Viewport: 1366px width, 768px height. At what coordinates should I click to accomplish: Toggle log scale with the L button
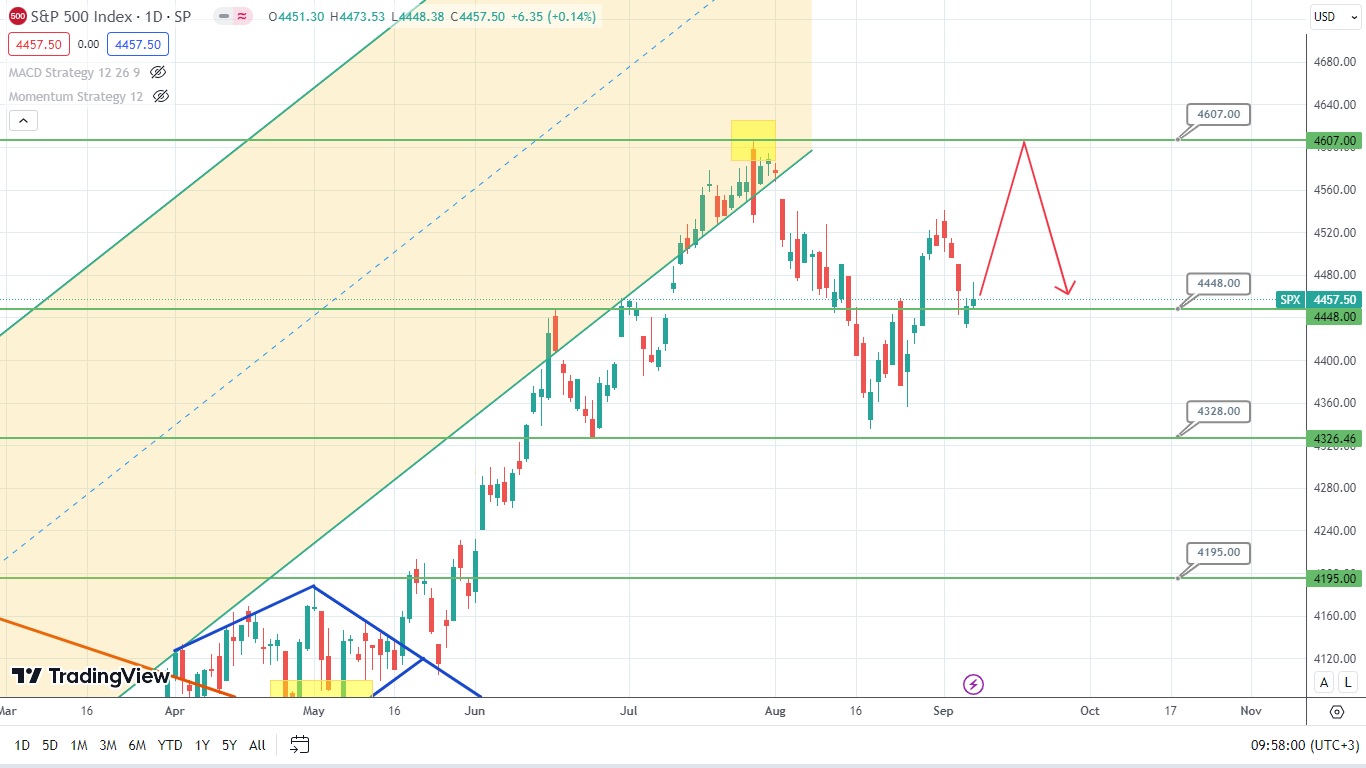click(1348, 682)
